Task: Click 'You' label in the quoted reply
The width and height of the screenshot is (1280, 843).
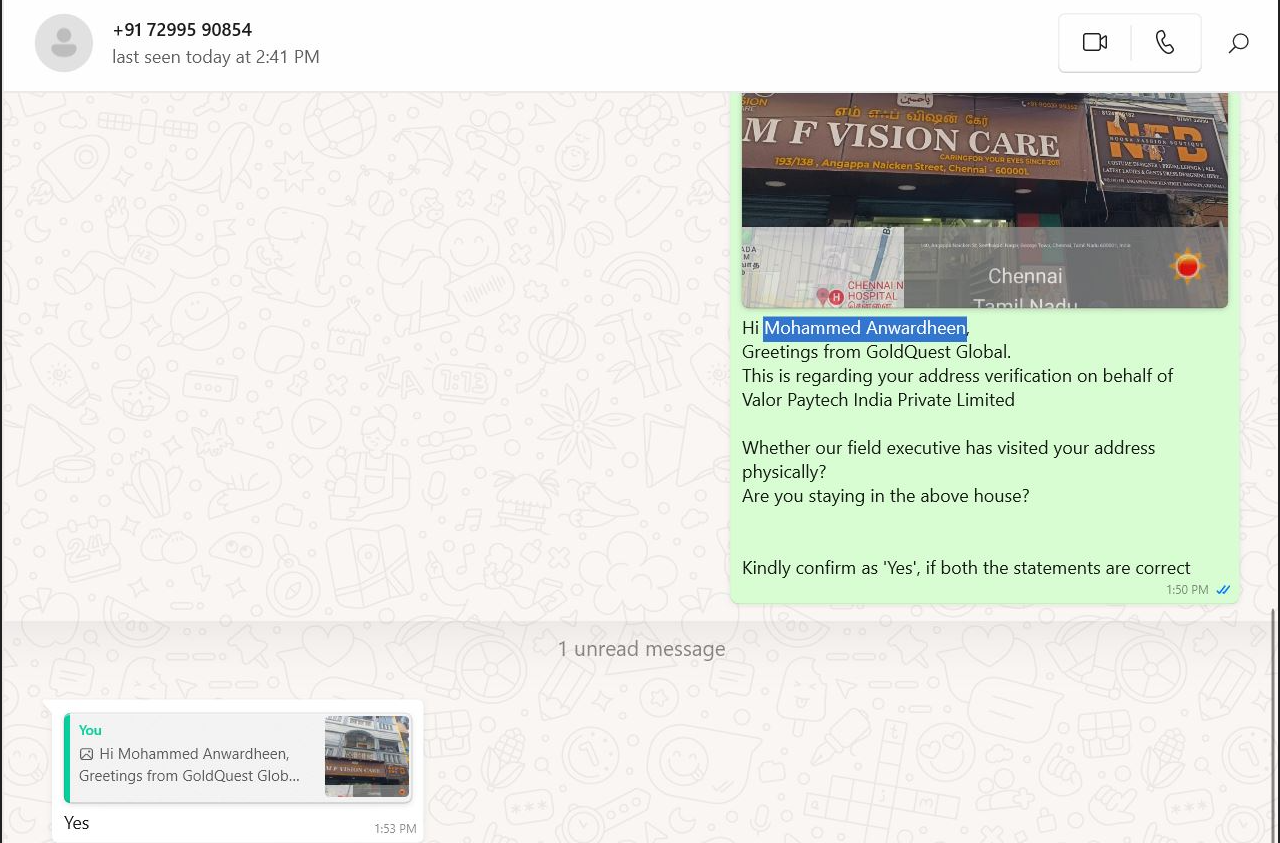Action: coord(90,730)
